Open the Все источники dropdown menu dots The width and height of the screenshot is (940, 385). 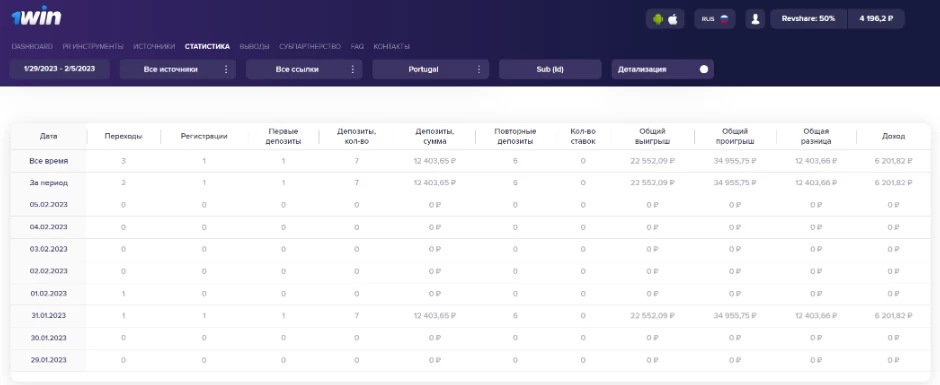click(x=226, y=69)
